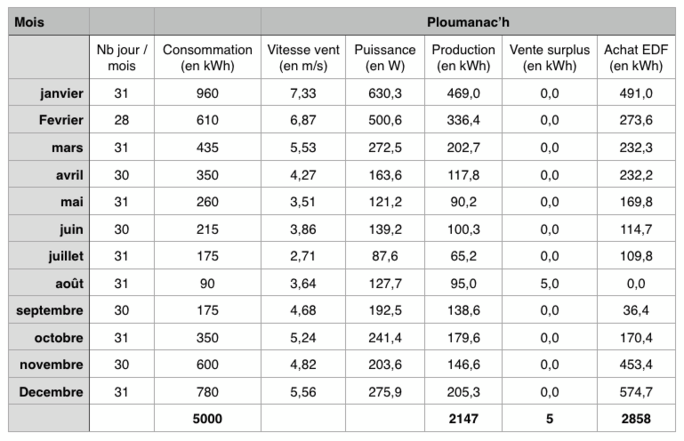Select the "Production (en kWh)" column header
Image resolution: width=684 pixels, height=441 pixels.
click(463, 58)
